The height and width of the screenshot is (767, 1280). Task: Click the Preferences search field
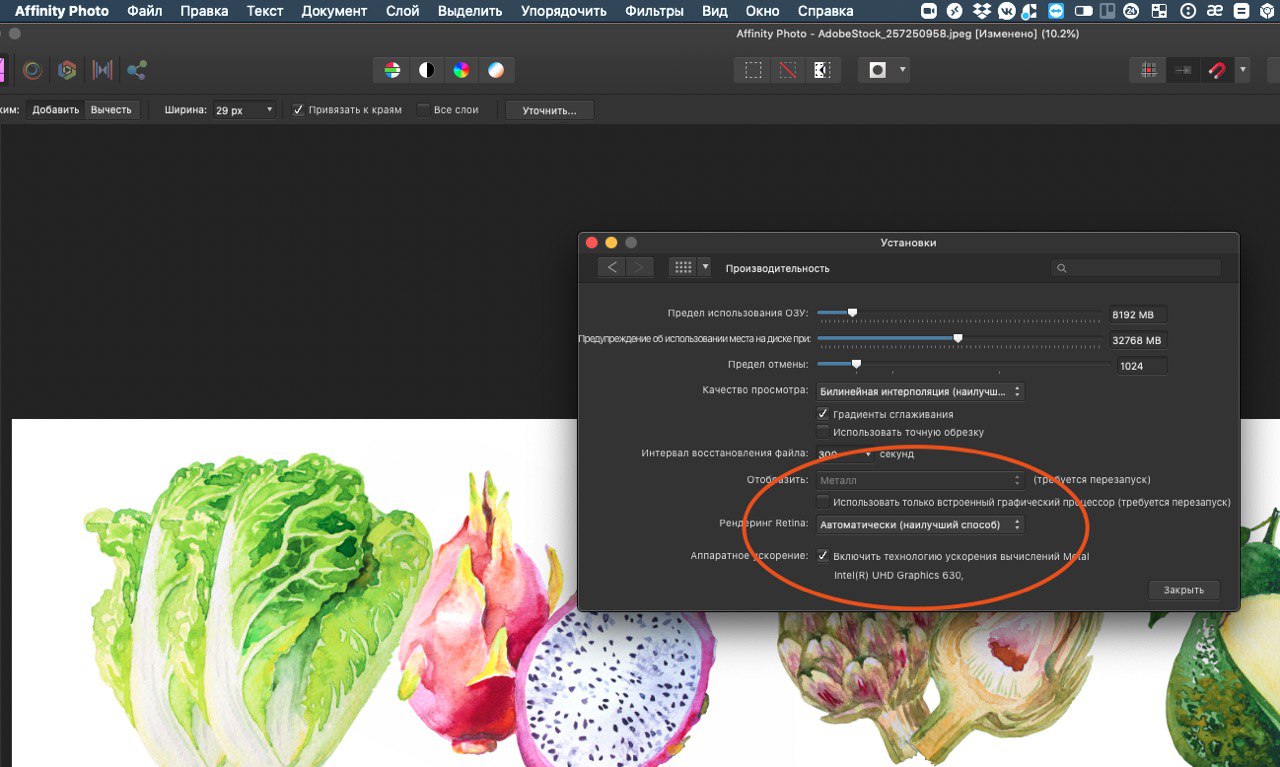(1136, 268)
